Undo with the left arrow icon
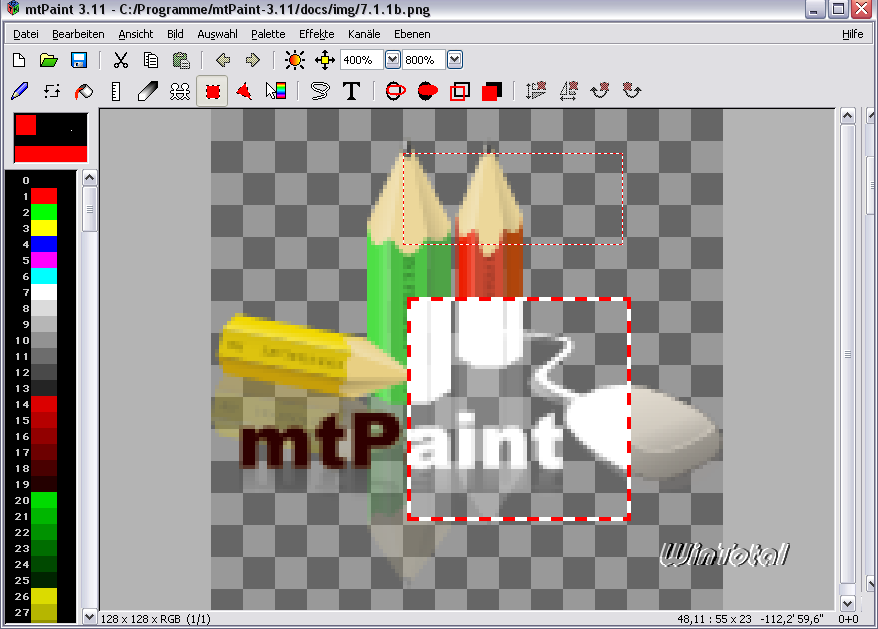The width and height of the screenshot is (878, 629). coord(223,60)
